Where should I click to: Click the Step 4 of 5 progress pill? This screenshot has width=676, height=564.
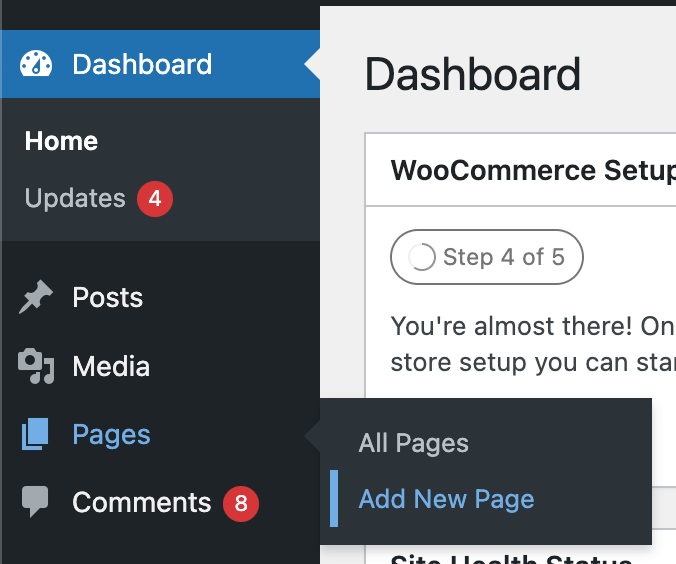[487, 258]
